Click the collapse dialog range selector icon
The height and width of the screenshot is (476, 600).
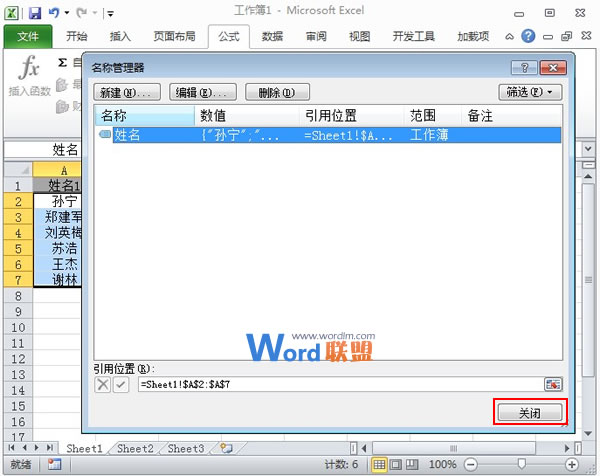(553, 384)
